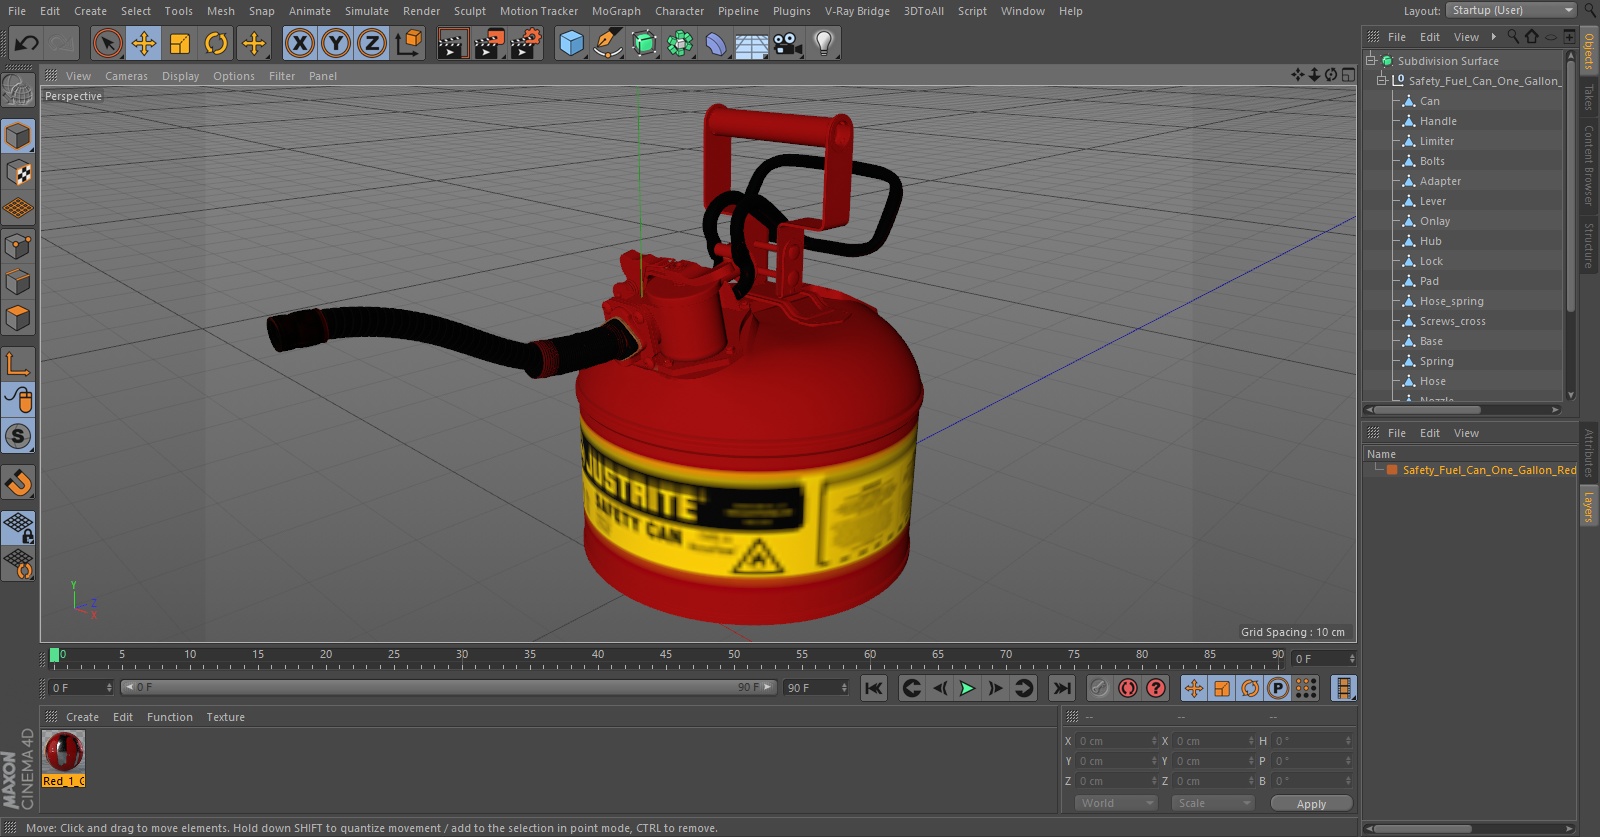Screen dimensions: 1600x837
Task: Click the Objects panel horizontal scrollbar
Action: tap(1461, 409)
